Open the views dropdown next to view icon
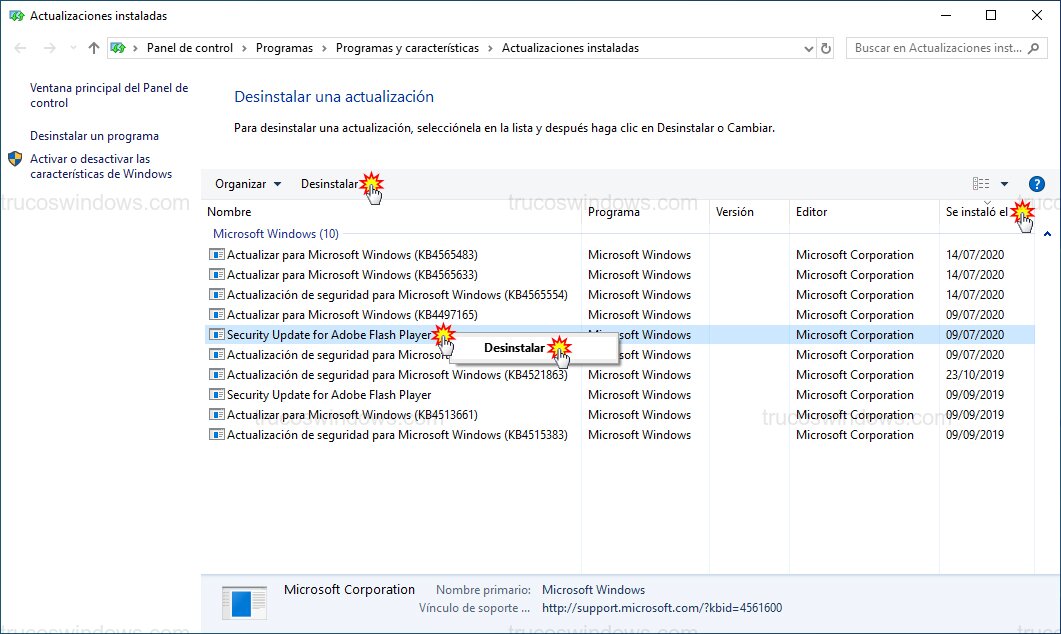 [x=1005, y=183]
